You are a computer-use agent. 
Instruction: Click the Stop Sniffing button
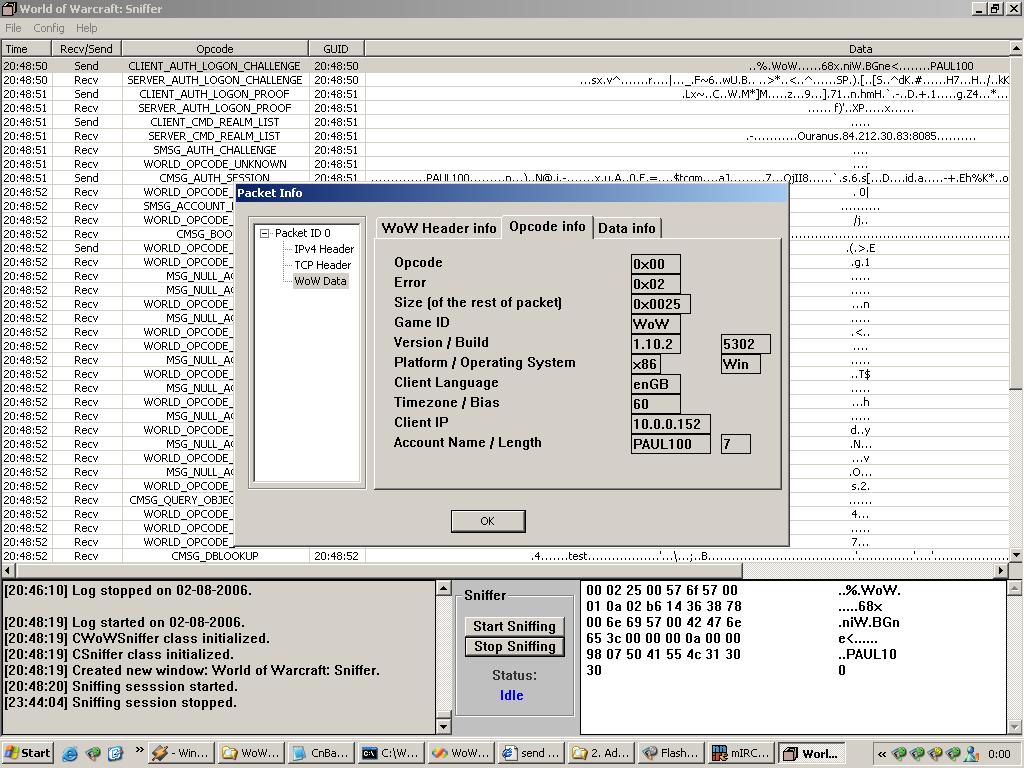514,647
